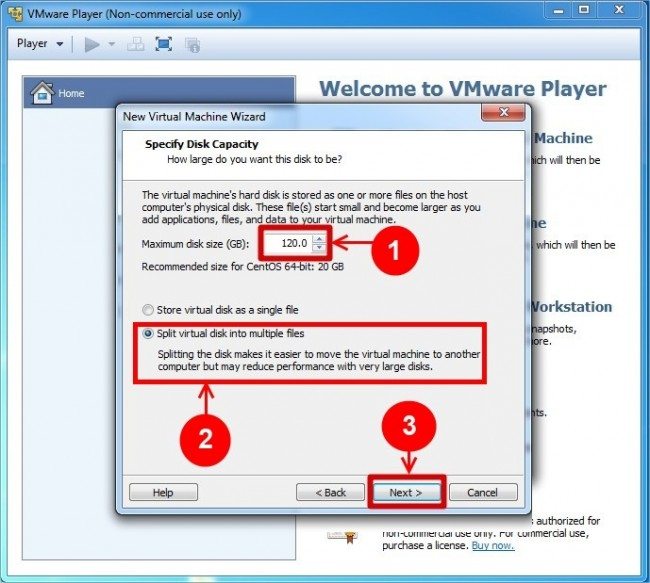
Task: Maximize the VMware Player window
Action: pyautogui.click(x=584, y=10)
